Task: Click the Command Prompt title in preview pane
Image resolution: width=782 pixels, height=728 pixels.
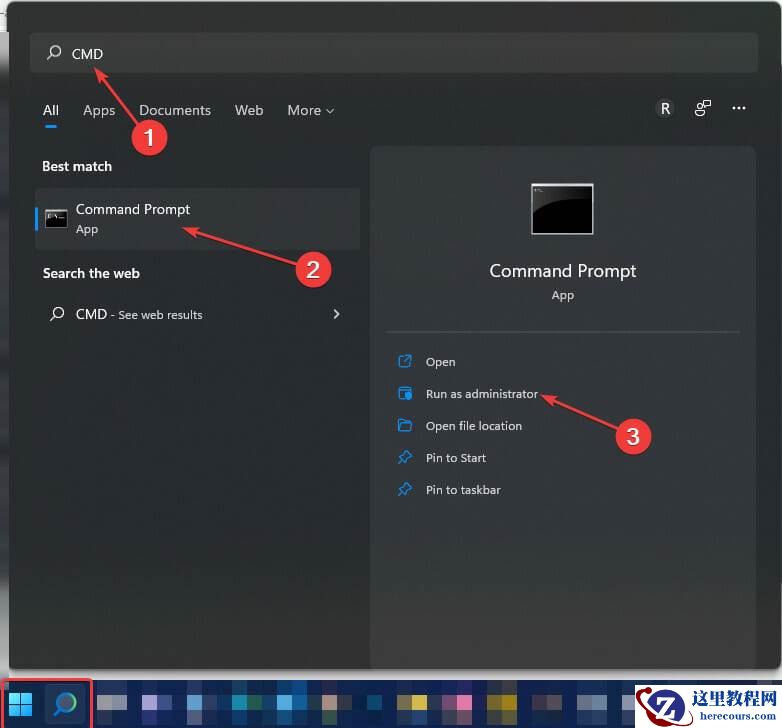Action: click(563, 271)
